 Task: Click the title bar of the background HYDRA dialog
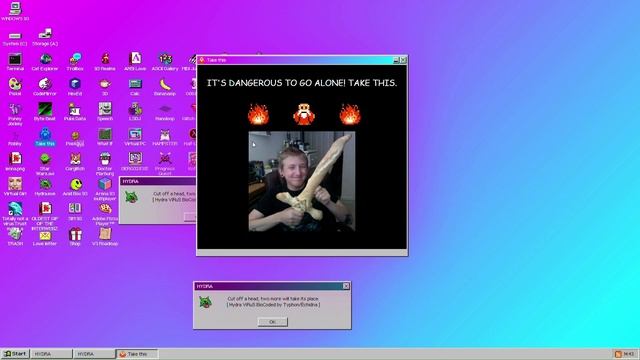coord(158,181)
